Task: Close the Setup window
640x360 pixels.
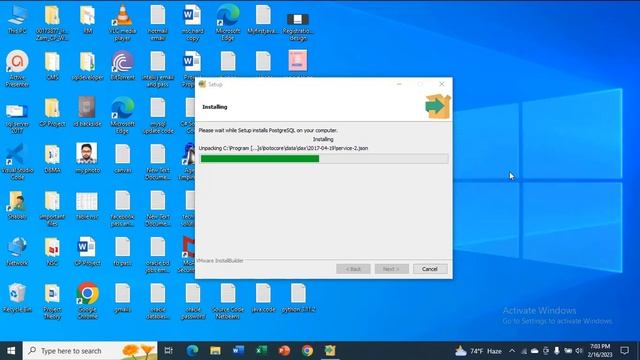Action: (x=442, y=84)
